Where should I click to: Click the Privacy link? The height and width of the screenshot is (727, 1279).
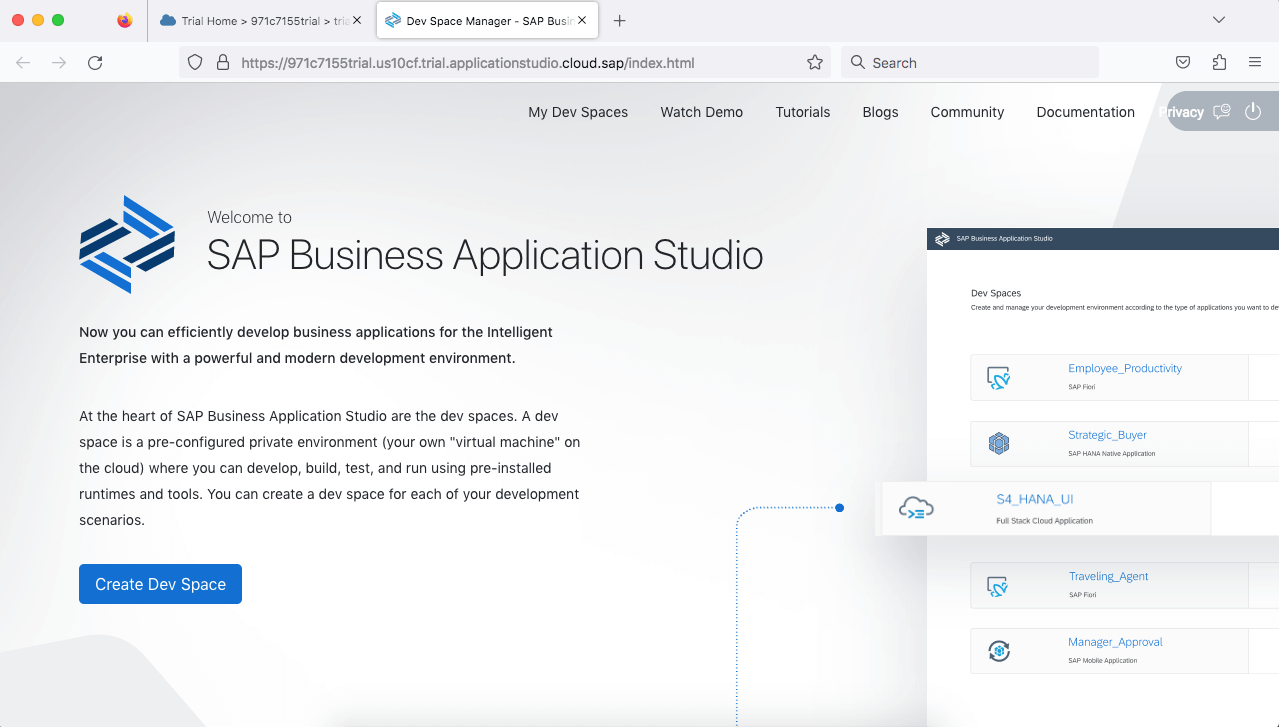(1181, 112)
